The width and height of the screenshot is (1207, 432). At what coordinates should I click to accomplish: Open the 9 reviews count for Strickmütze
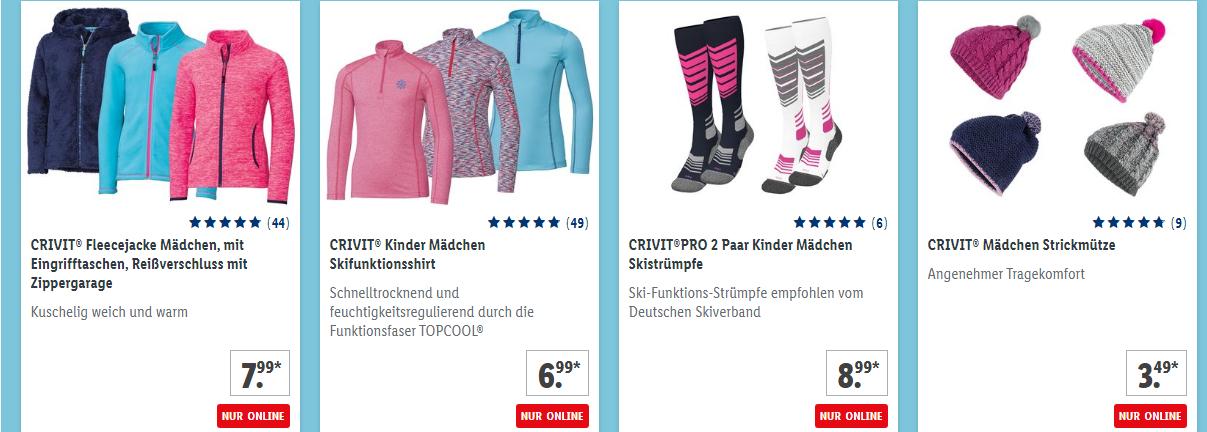point(1178,223)
